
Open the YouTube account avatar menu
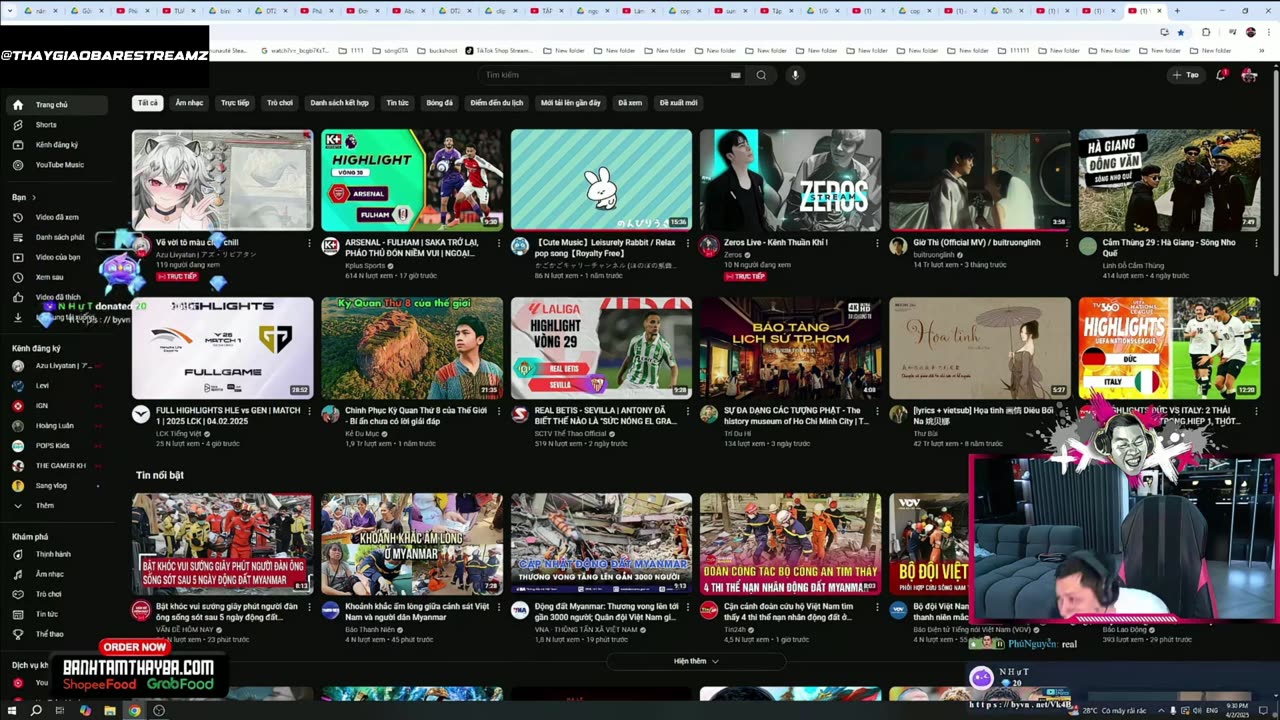coord(1248,75)
